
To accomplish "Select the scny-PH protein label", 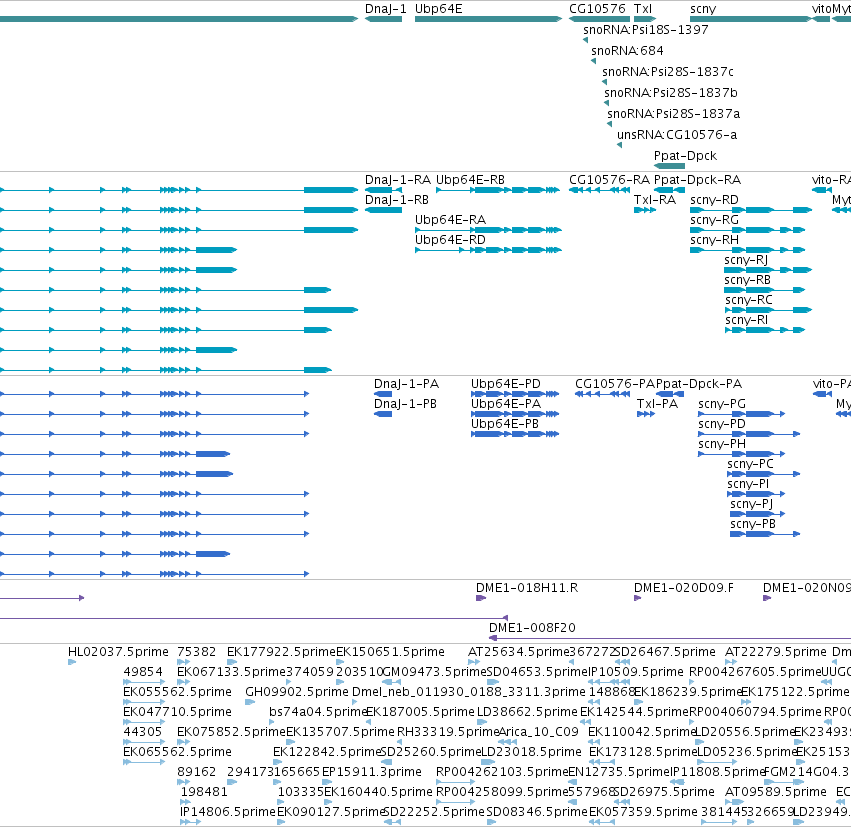I will (722, 444).
